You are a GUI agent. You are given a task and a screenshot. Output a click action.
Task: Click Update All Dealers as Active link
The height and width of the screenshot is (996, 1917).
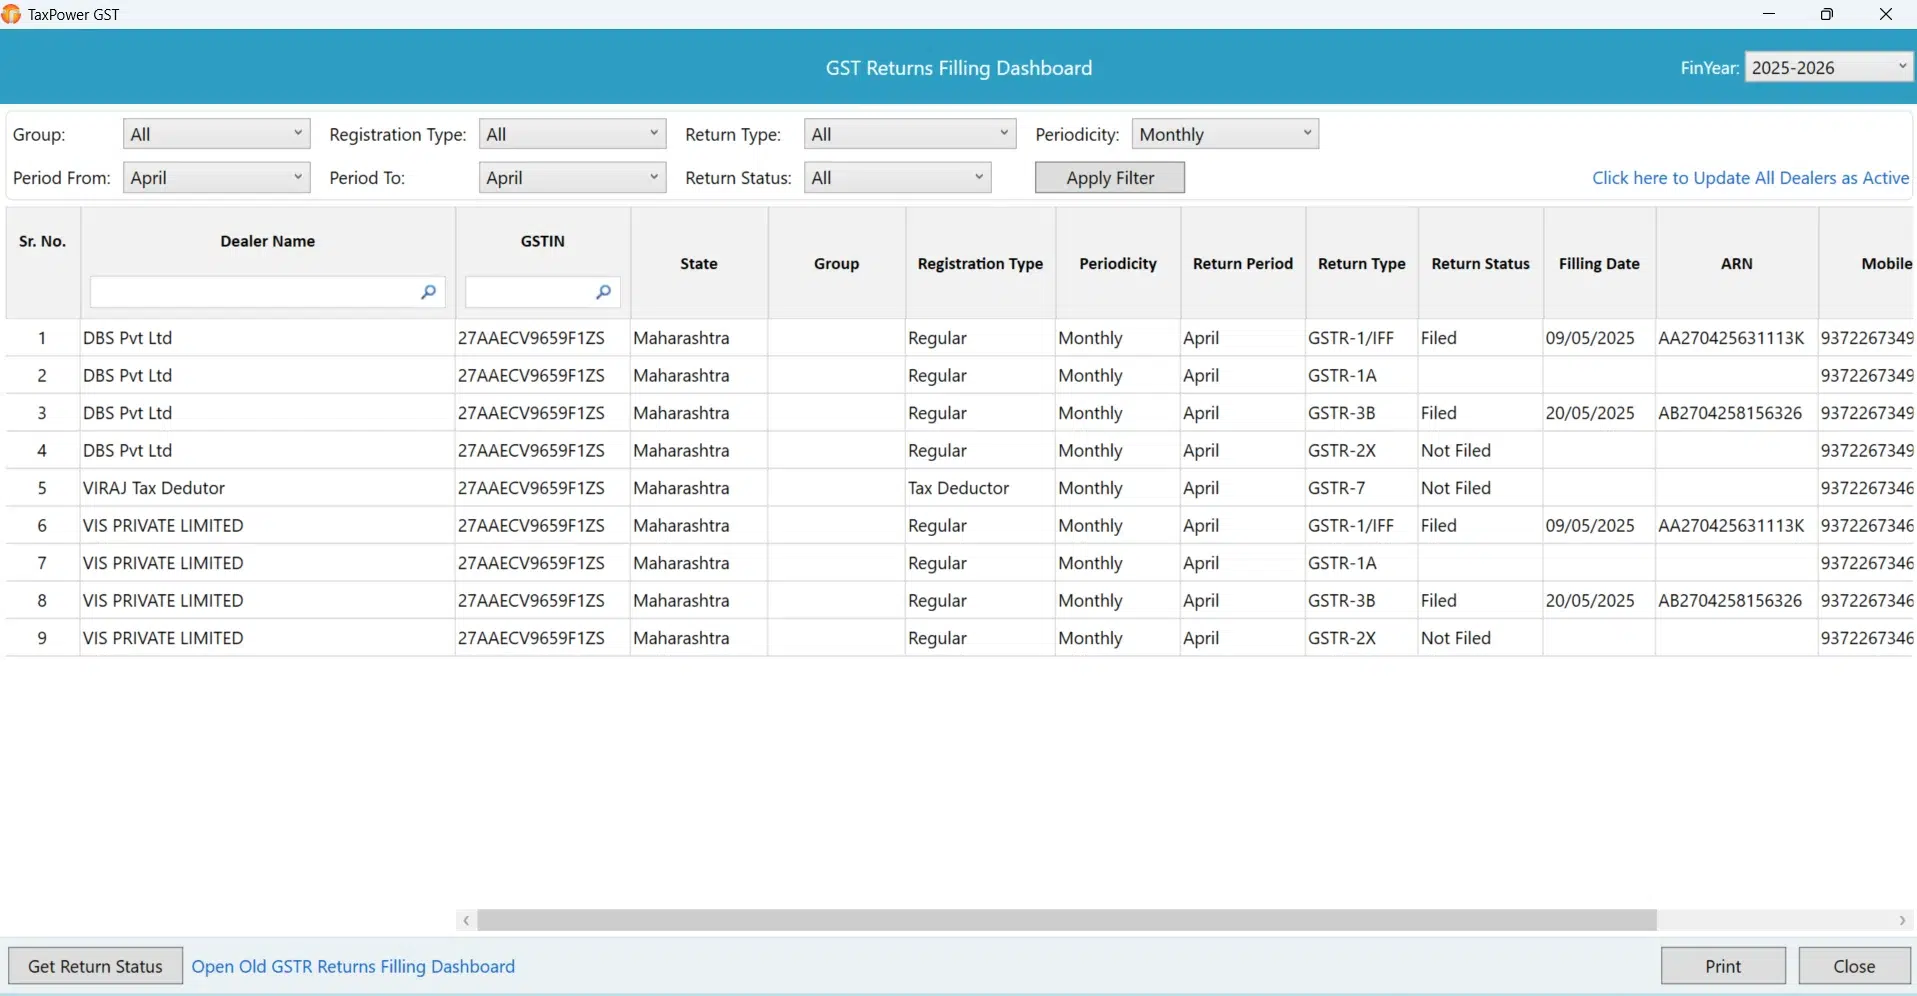coord(1750,178)
